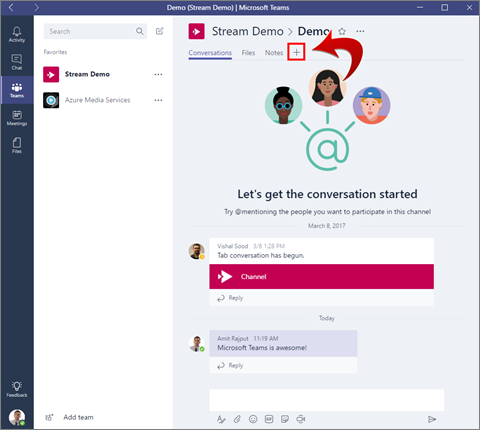Open the Meetings section
The image size is (480, 430).
pos(17,118)
